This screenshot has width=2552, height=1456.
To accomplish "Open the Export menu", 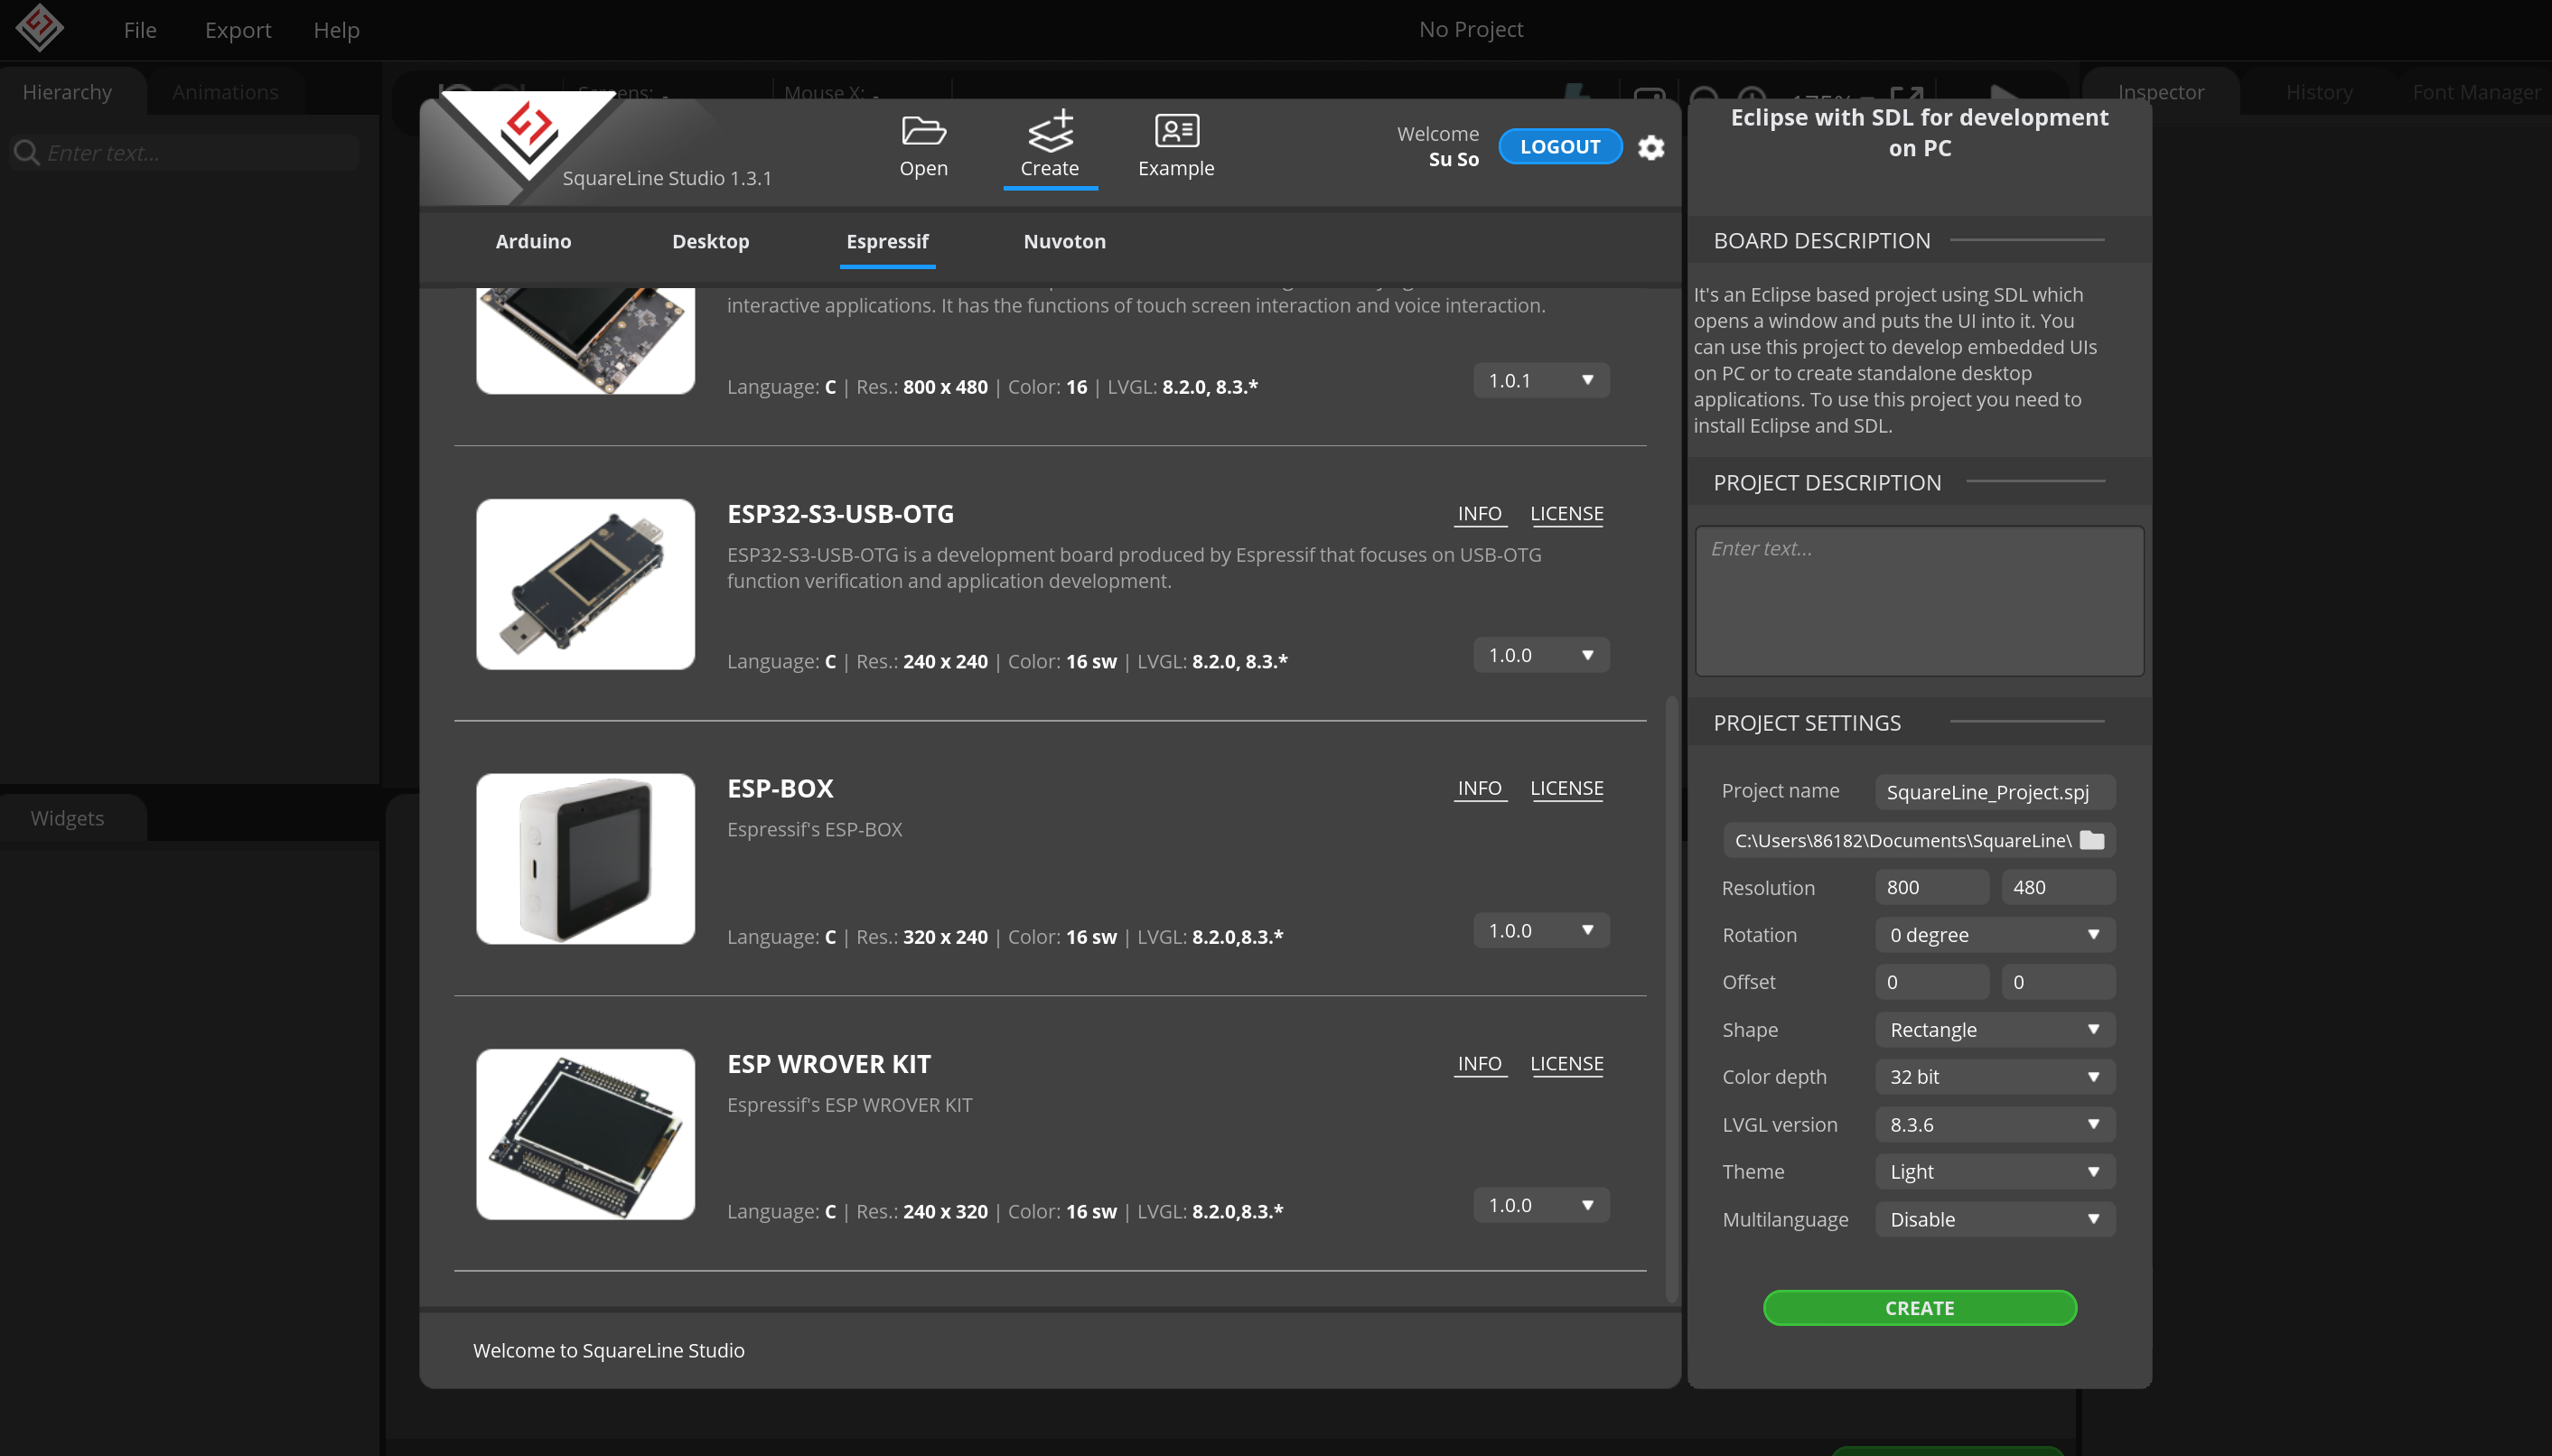I will pyautogui.click(x=238, y=30).
